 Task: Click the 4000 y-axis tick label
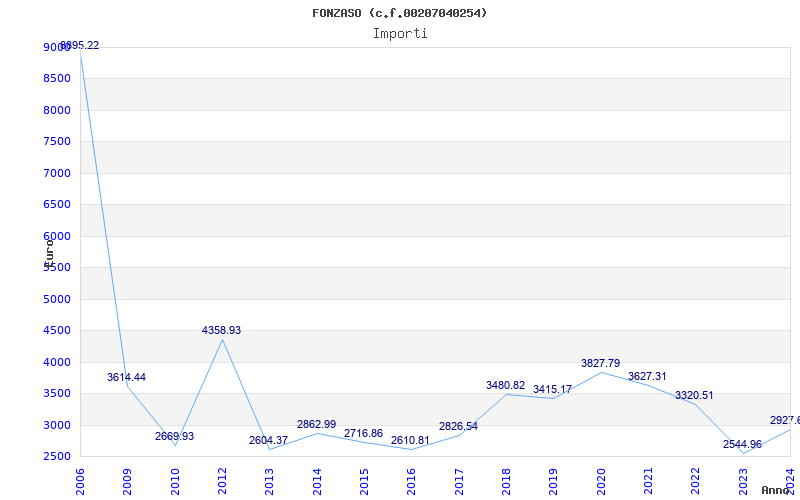[x=57, y=362]
